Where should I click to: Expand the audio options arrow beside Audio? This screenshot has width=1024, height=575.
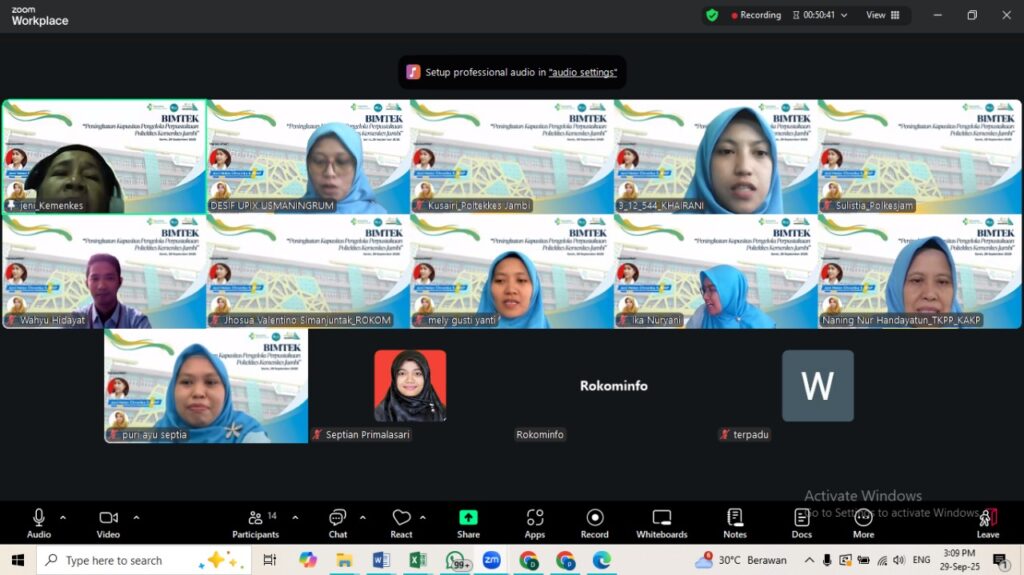tap(63, 517)
